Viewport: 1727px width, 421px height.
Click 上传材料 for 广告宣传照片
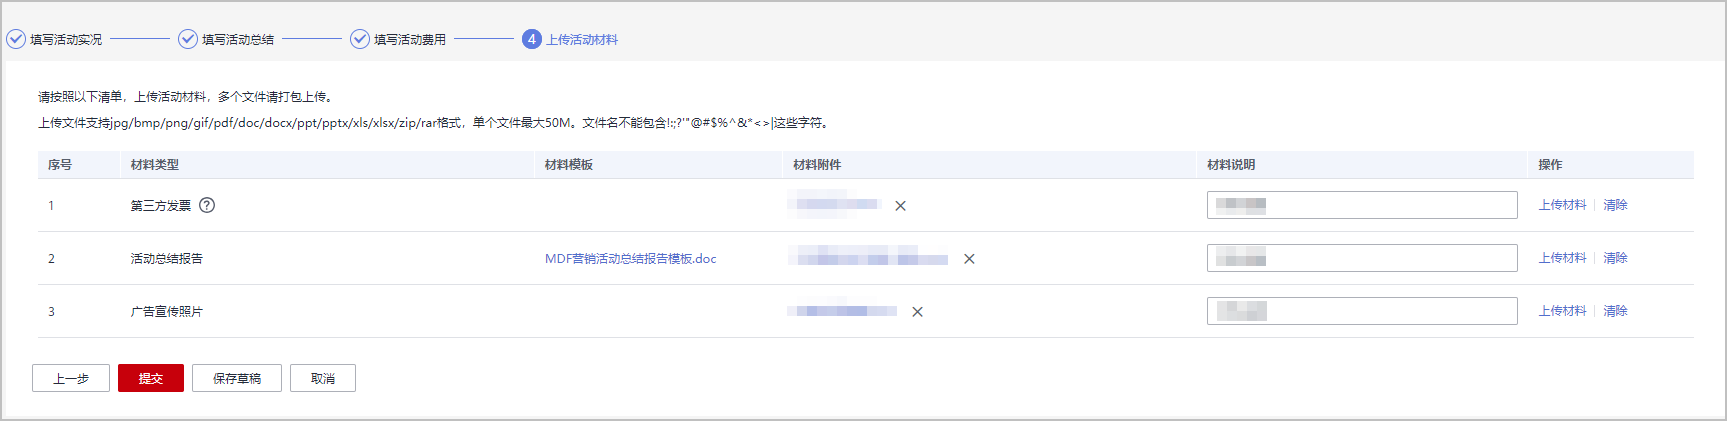[x=1562, y=311]
